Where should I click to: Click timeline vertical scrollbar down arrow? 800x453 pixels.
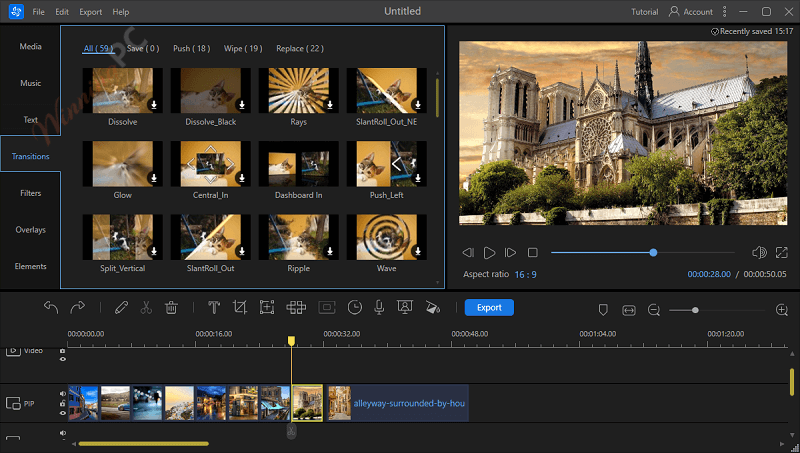(792, 435)
